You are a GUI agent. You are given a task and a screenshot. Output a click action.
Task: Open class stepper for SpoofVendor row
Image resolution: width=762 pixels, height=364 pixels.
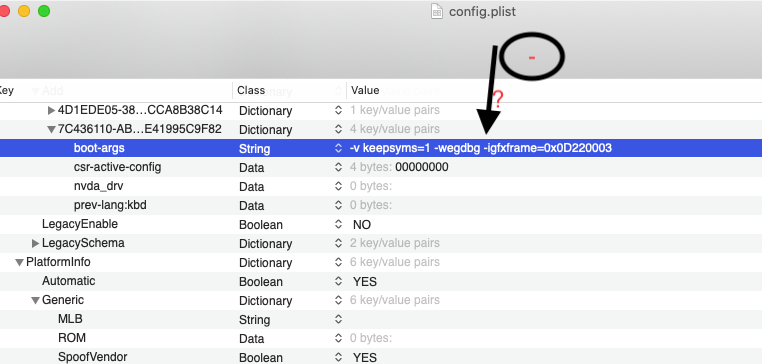click(x=338, y=357)
